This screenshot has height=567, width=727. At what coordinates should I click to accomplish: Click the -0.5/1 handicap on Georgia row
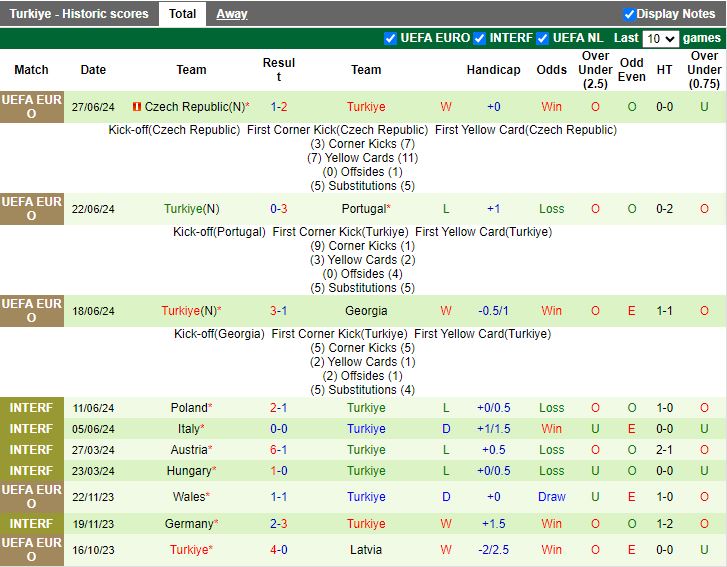coord(493,311)
